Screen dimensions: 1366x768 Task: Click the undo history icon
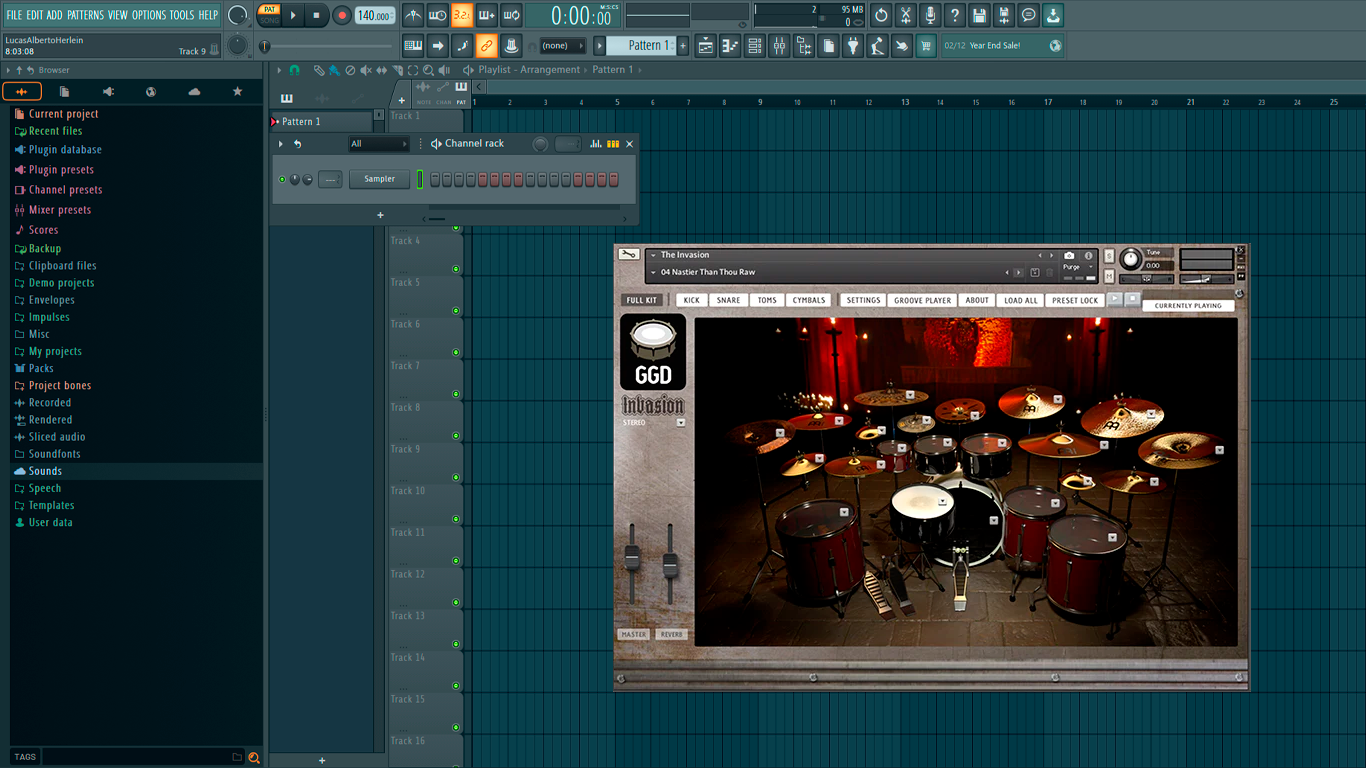coord(881,15)
